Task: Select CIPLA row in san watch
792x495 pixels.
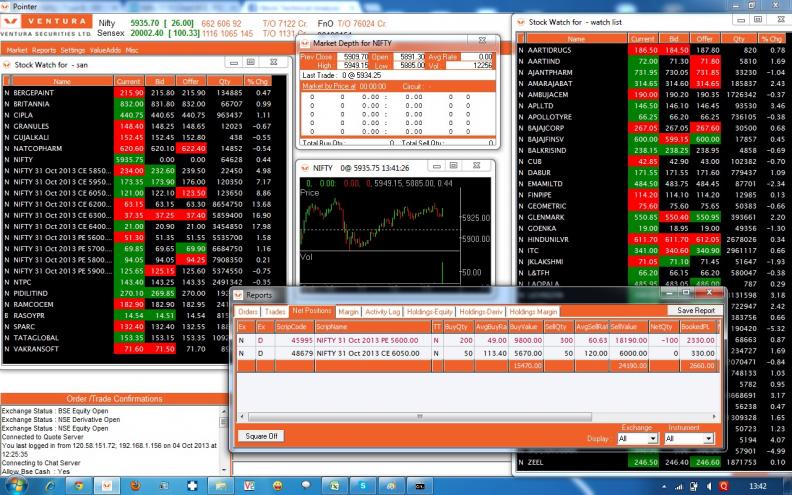Action: pyautogui.click(x=138, y=115)
